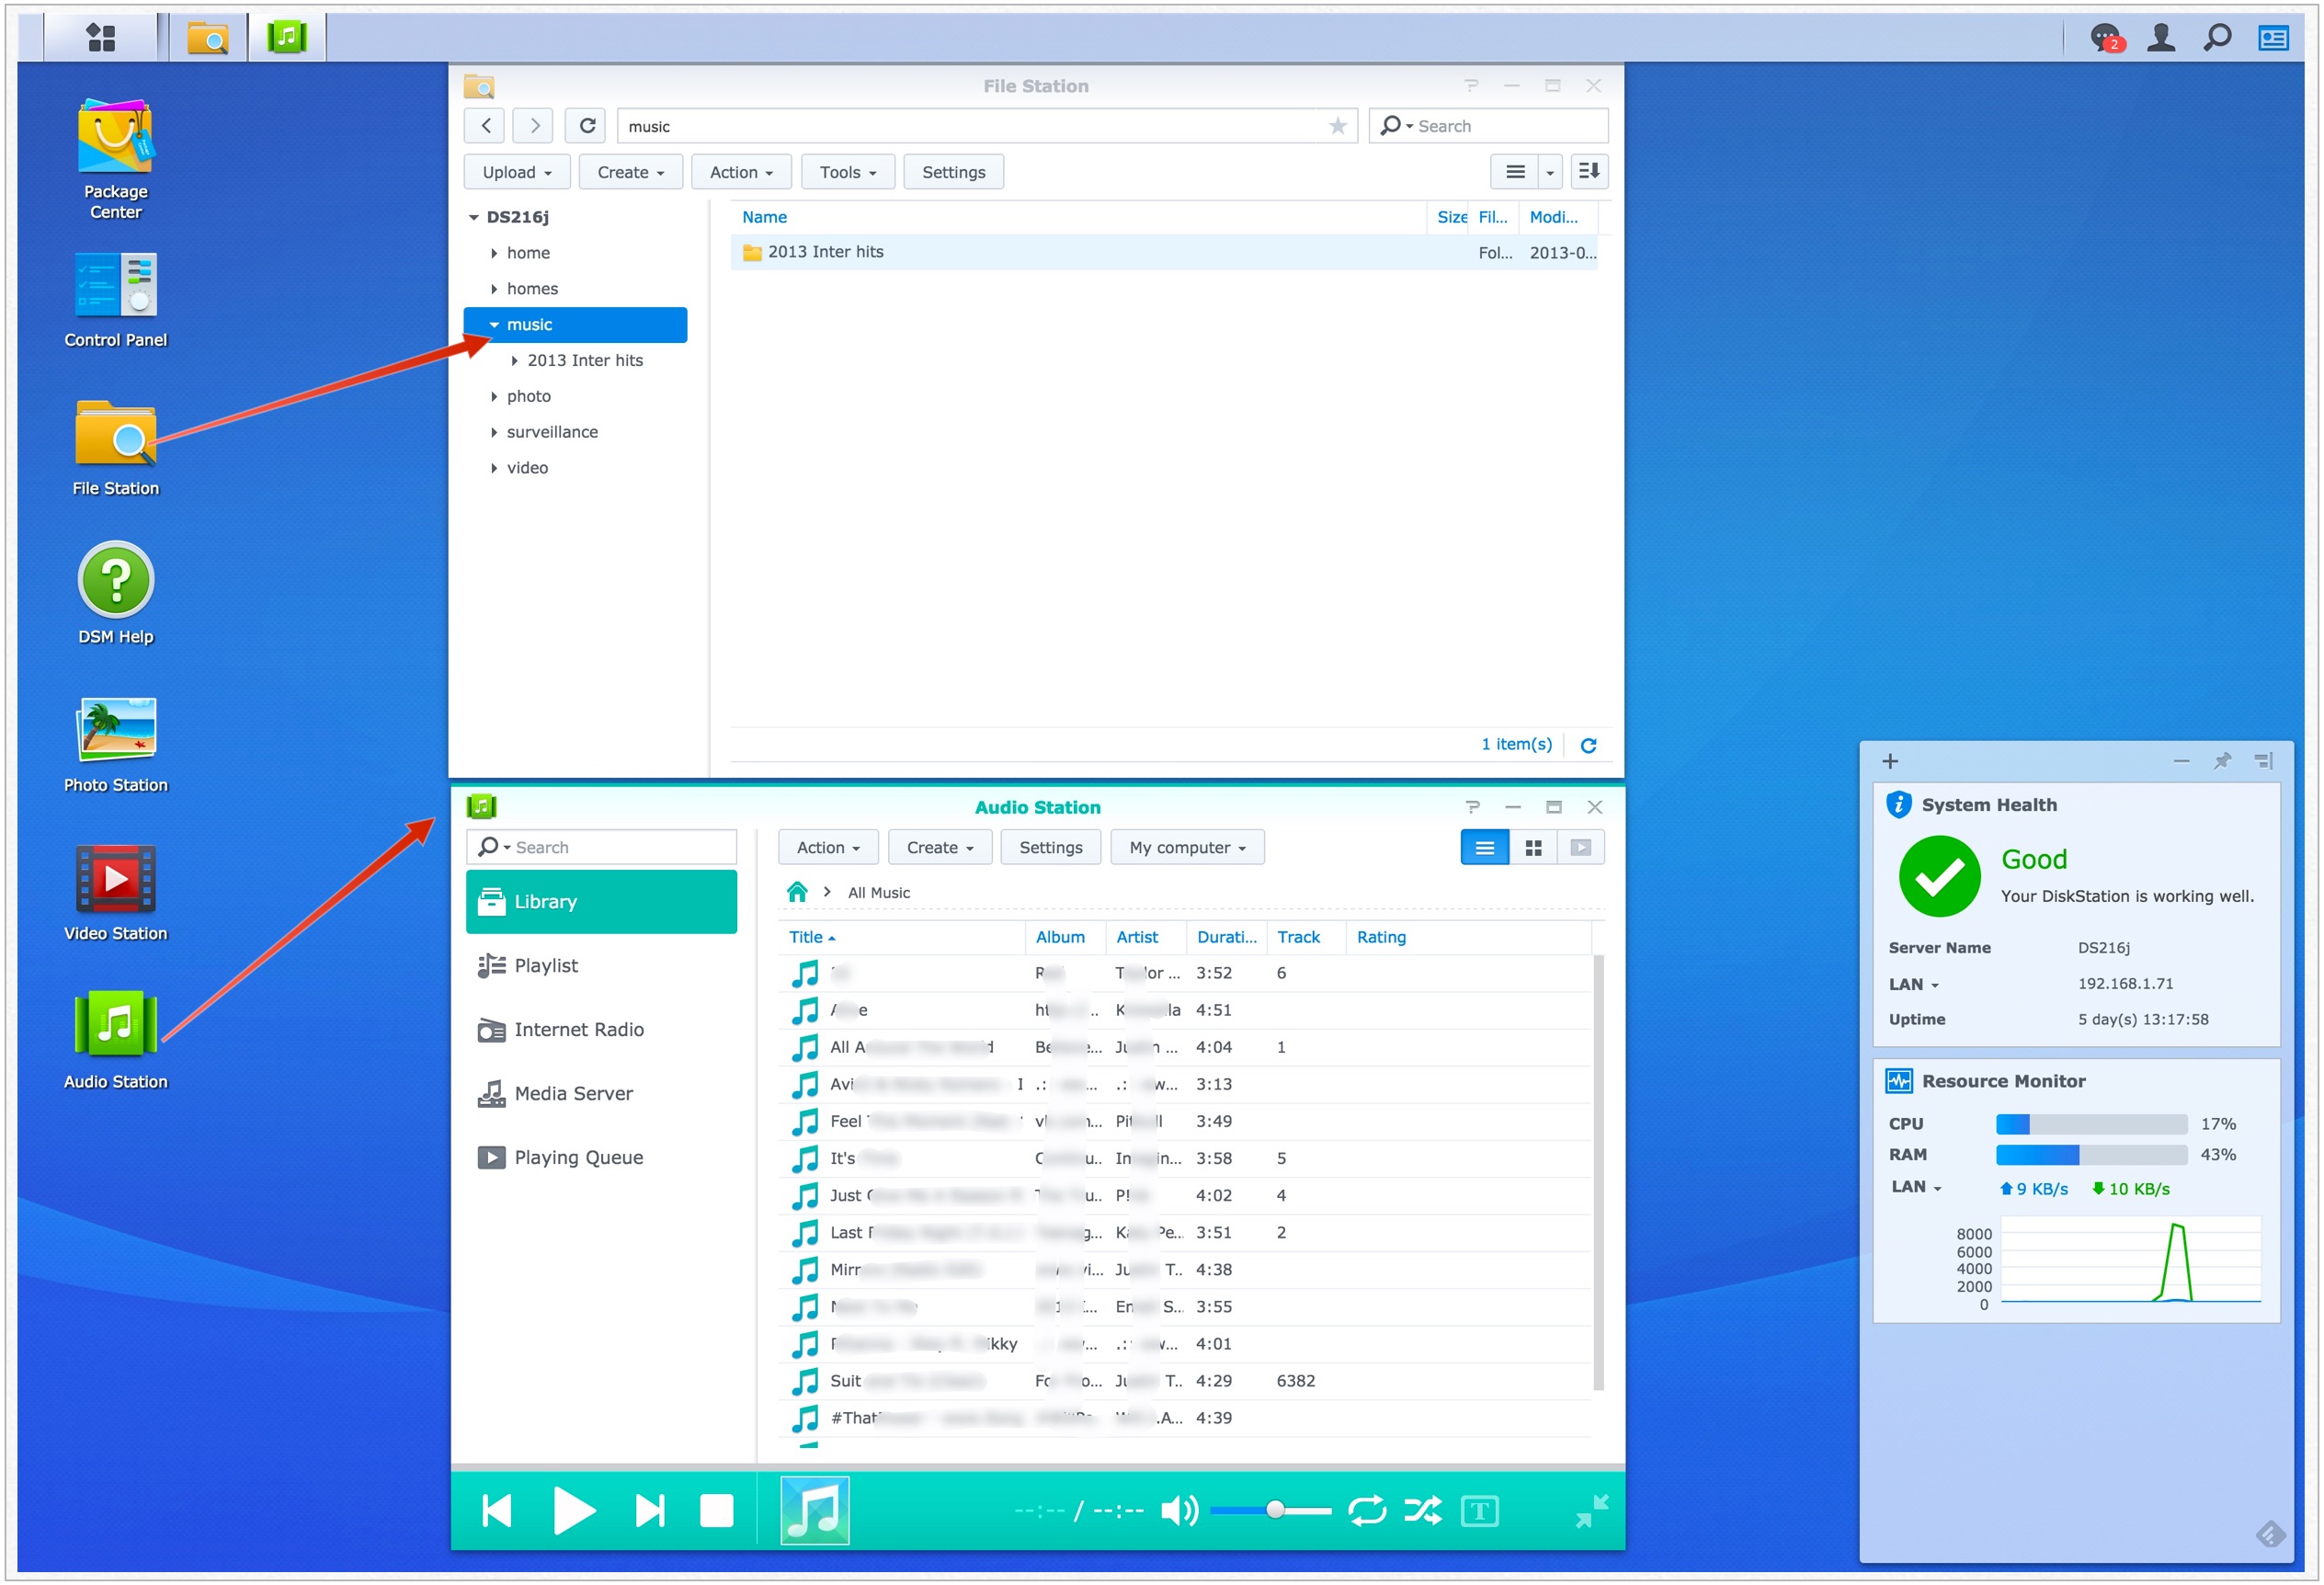Open Playing Queue section
Viewport: 2324px width, 1585px height.
click(601, 1158)
